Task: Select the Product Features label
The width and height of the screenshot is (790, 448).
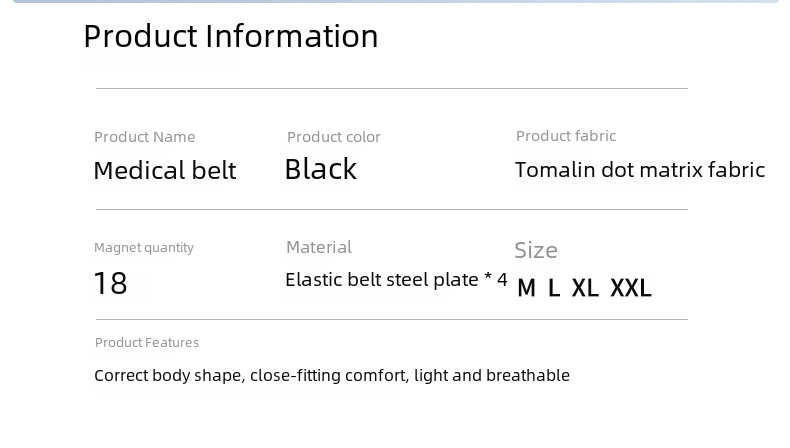Action: pos(147,343)
